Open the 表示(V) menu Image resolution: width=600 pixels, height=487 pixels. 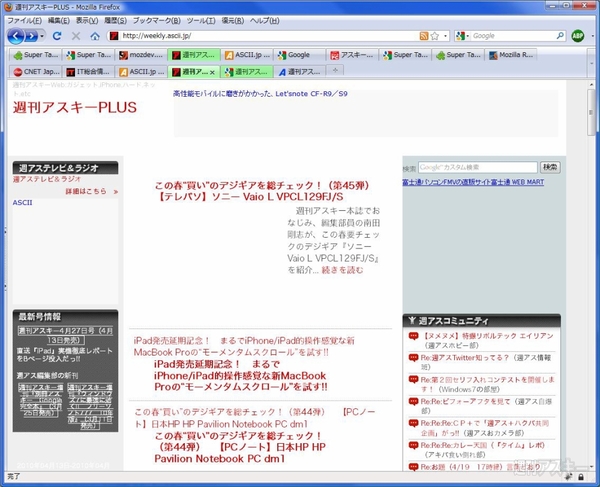pos(87,20)
